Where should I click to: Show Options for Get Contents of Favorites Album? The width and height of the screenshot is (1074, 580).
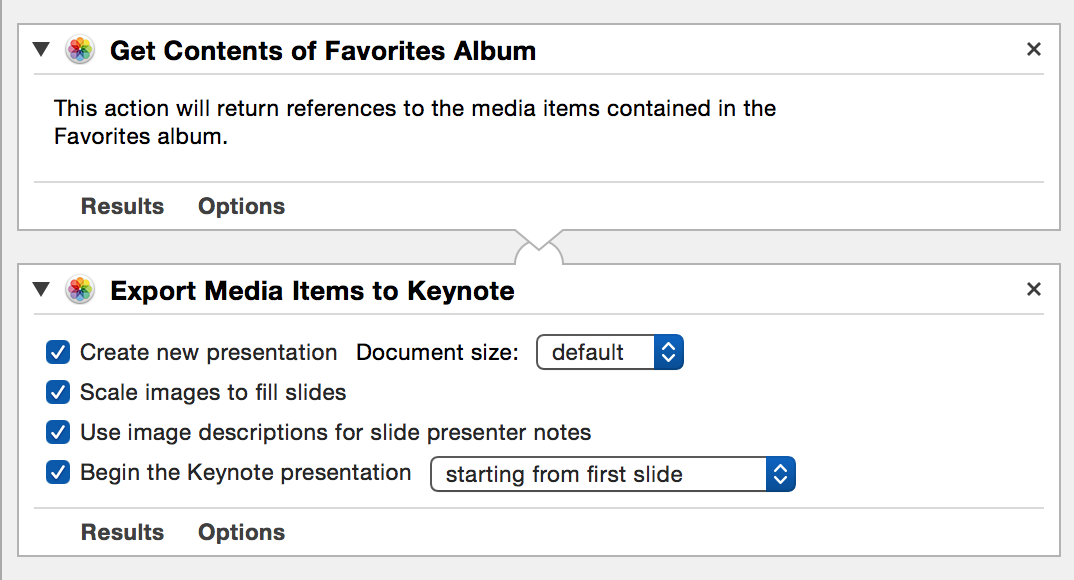click(x=241, y=206)
